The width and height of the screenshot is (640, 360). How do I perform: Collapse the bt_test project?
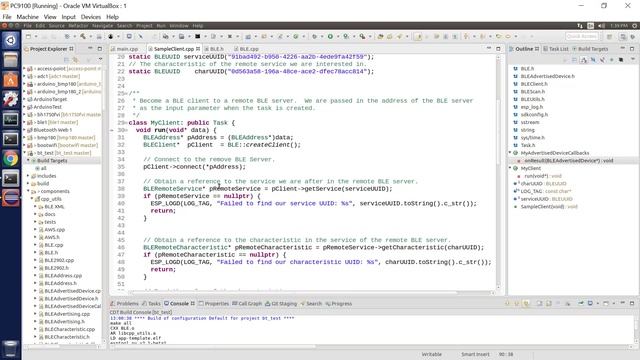pos(24,153)
